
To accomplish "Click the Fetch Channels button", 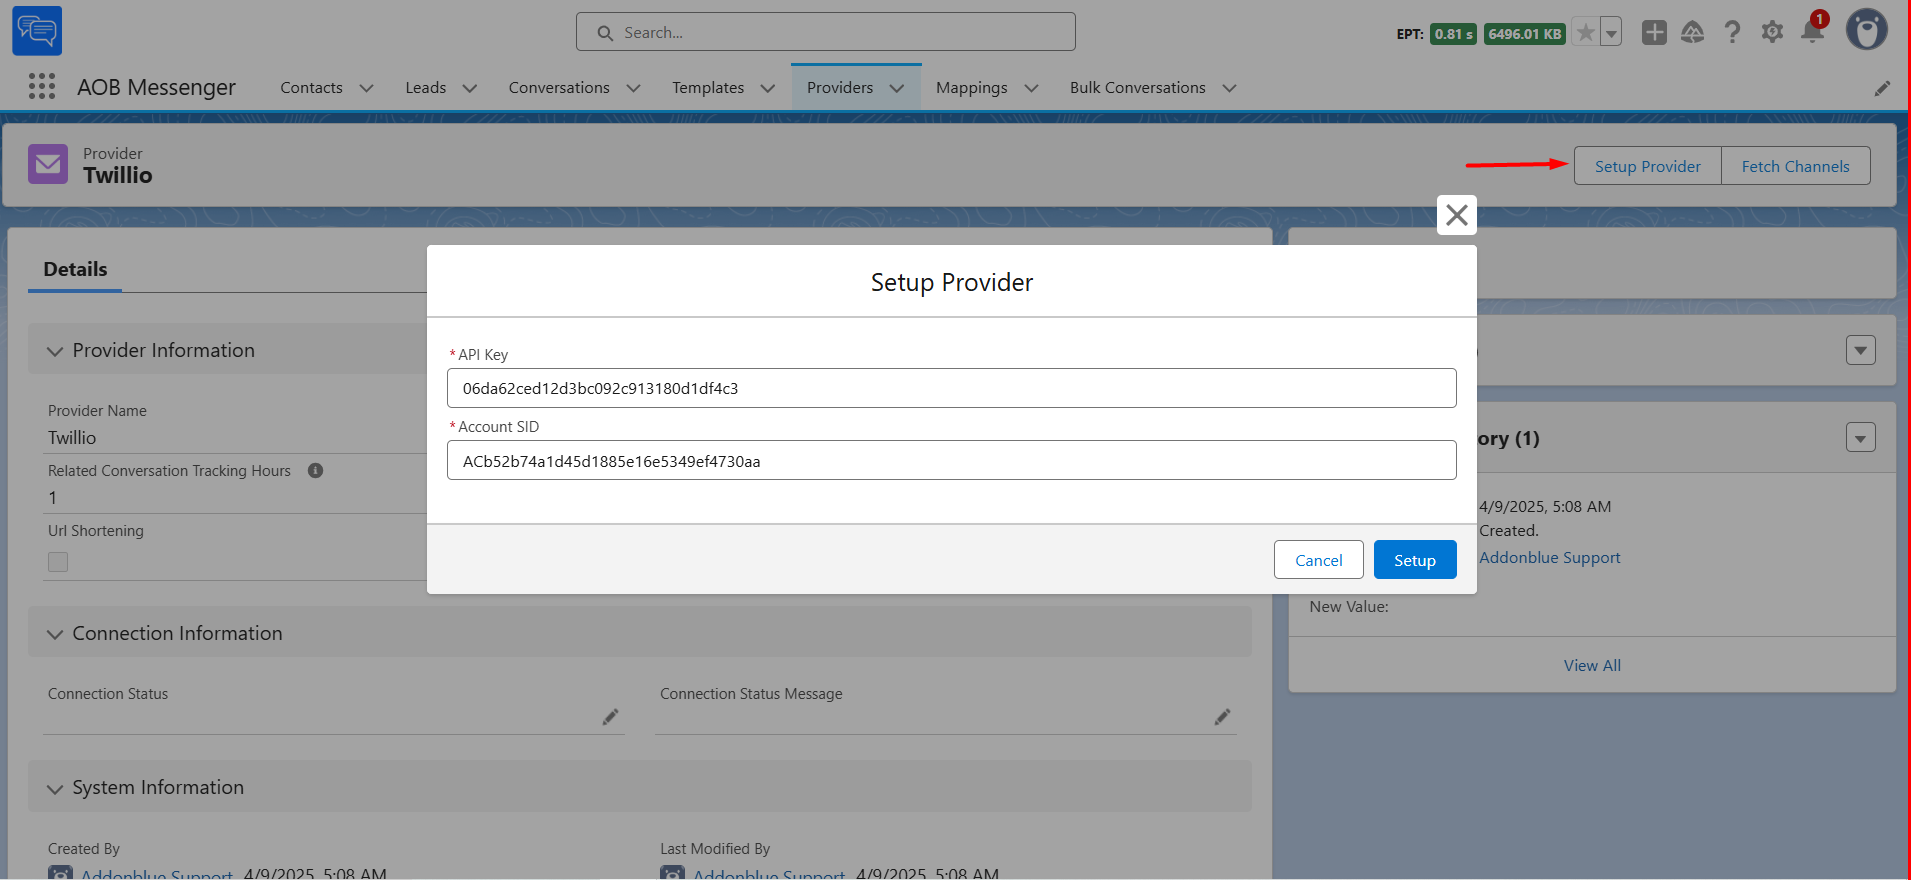I will (x=1796, y=166).
